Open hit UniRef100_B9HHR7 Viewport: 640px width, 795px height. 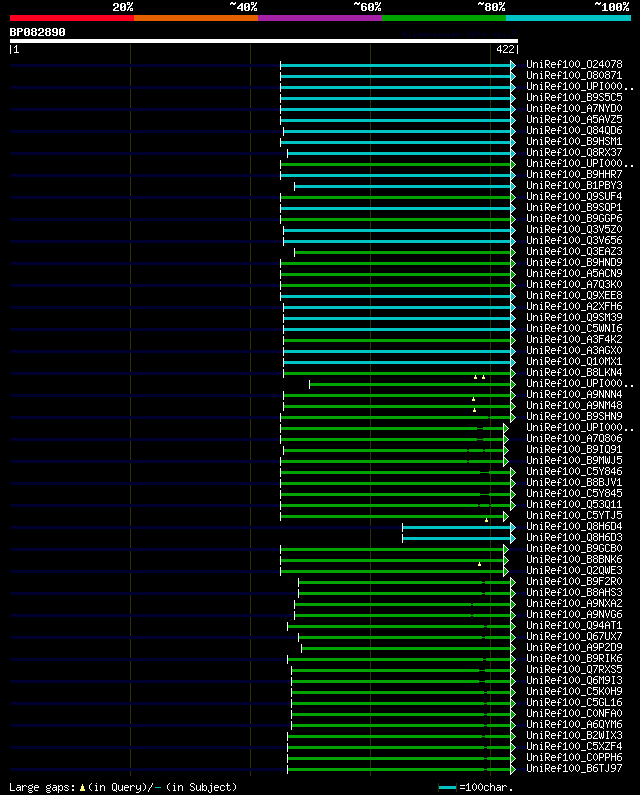tap(574, 174)
